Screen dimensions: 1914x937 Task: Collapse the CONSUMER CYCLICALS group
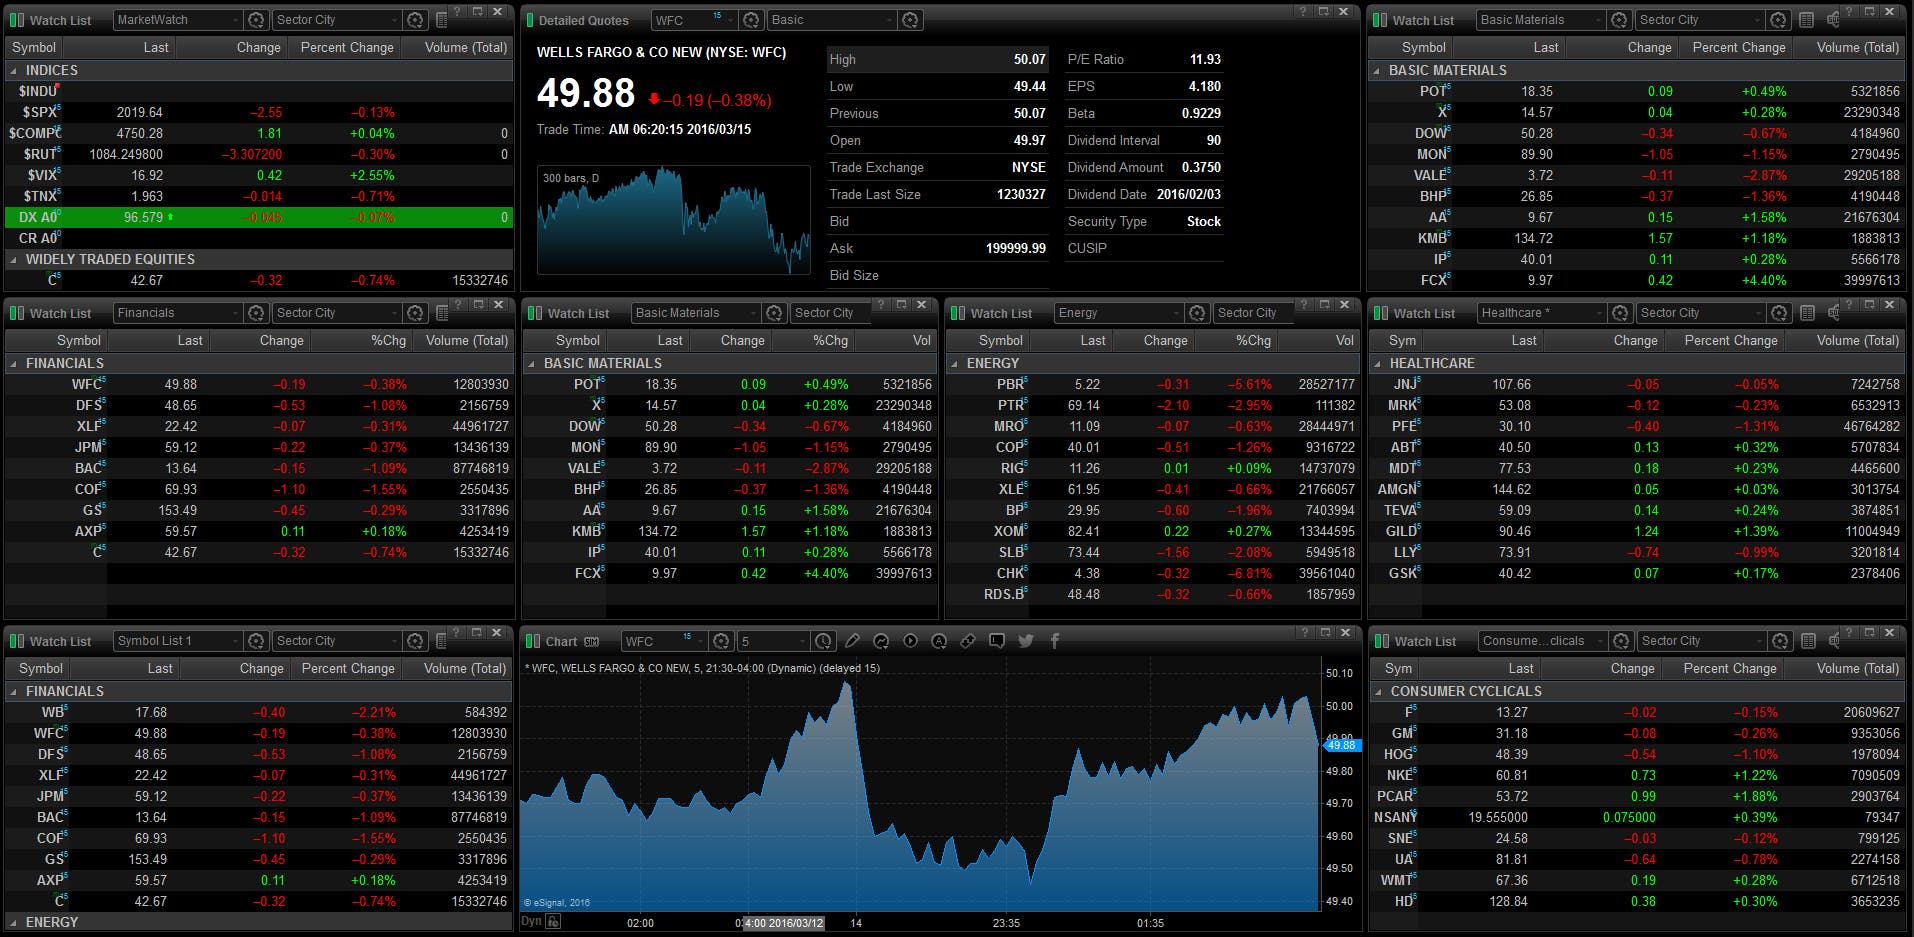click(1379, 692)
